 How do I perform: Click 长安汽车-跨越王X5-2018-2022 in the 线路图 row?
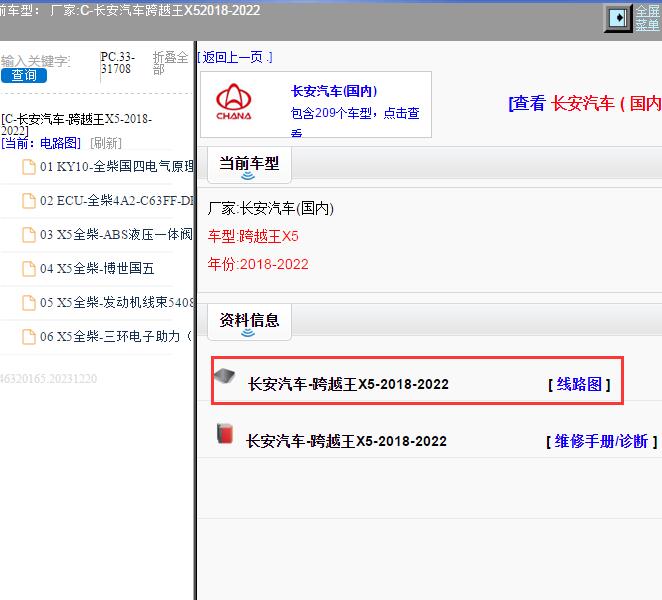coord(348,384)
